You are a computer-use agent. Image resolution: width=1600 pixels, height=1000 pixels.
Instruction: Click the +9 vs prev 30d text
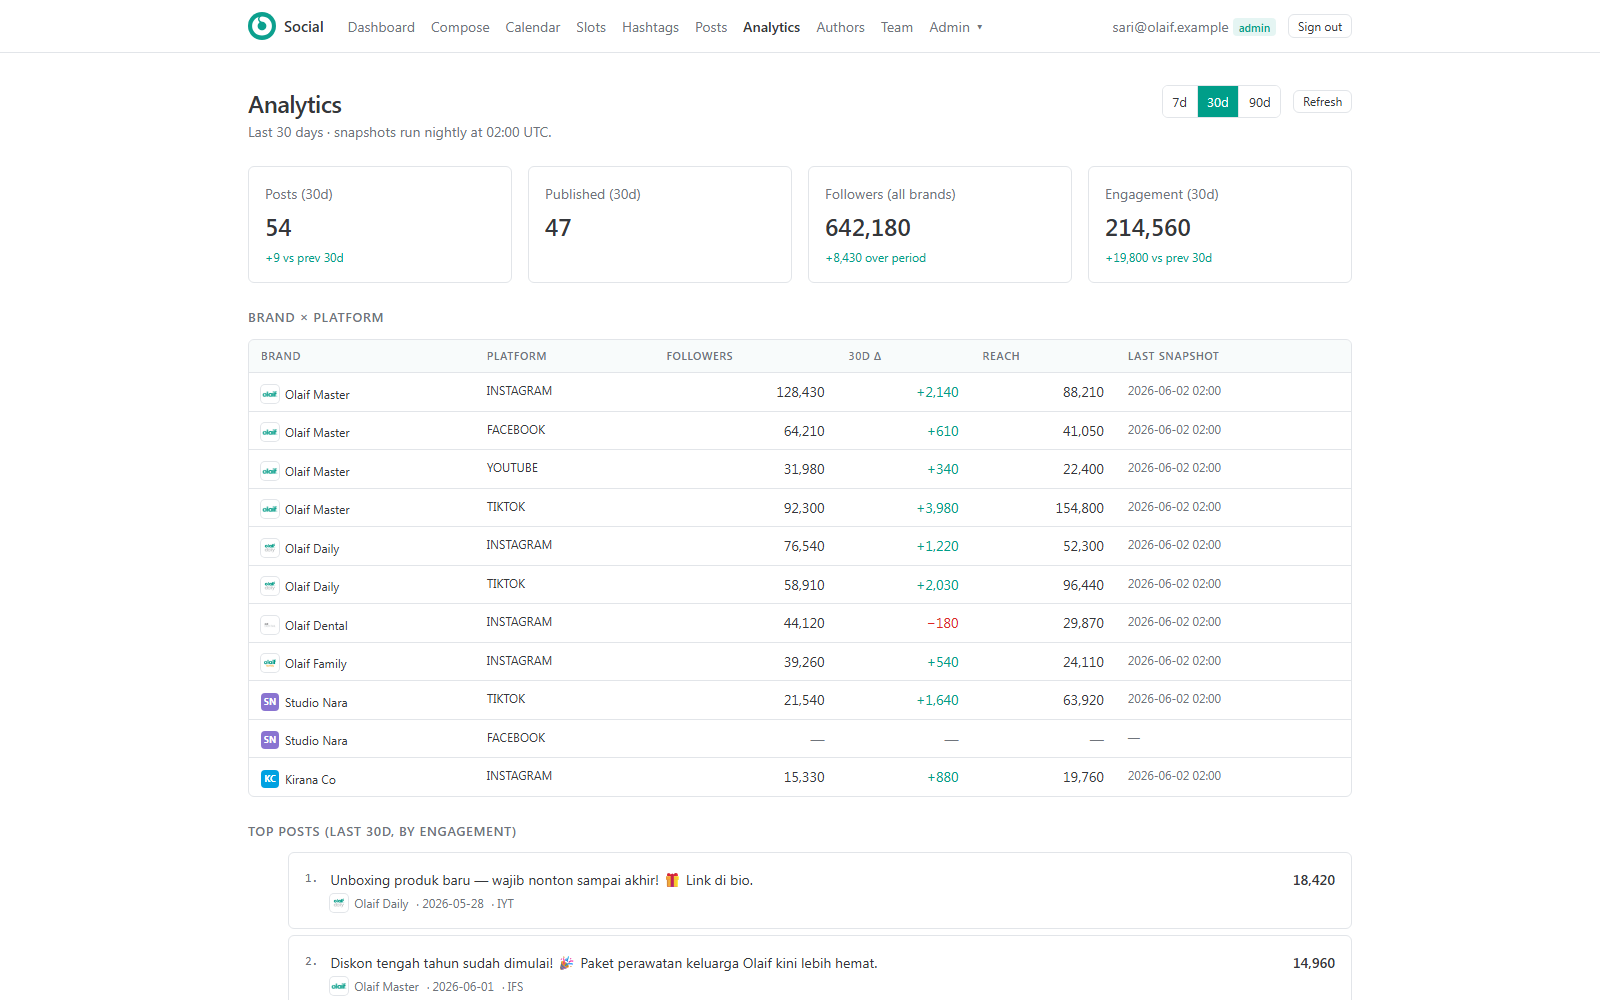tap(304, 258)
